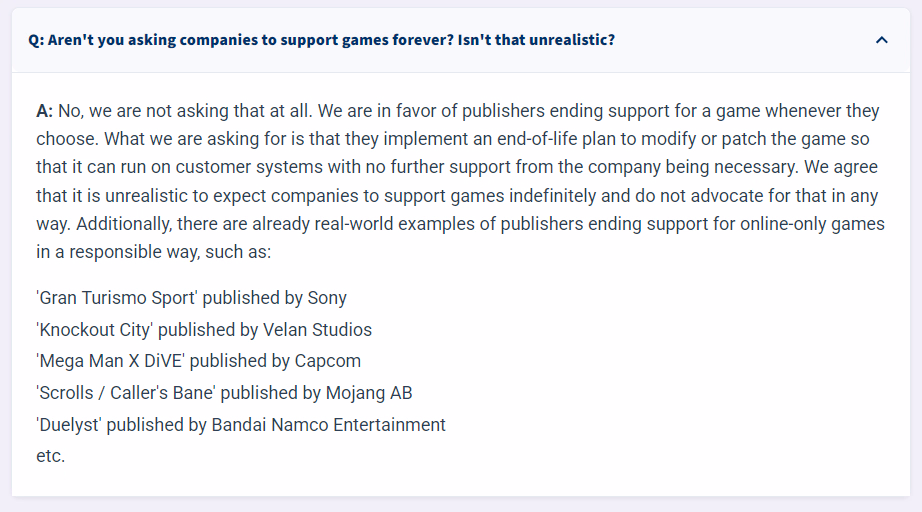Click the 'Q:' prefix of the header

coord(36,40)
